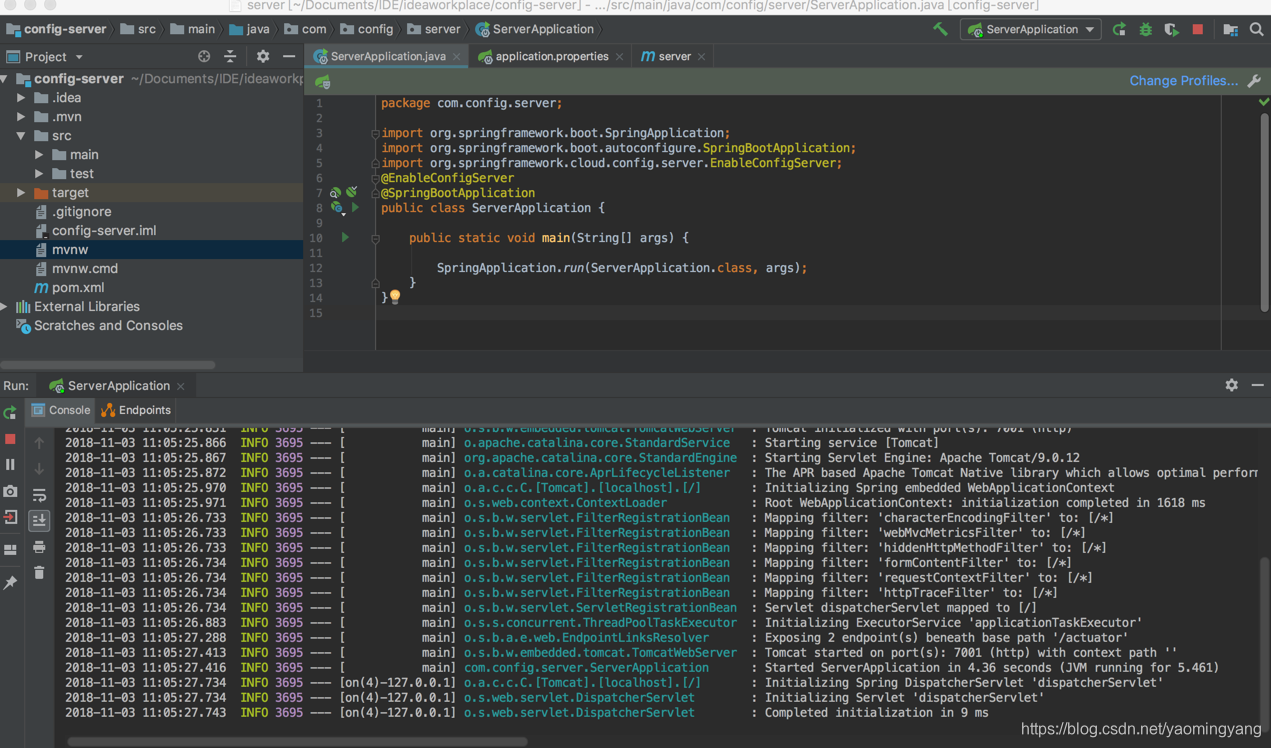Click the console horizontal scrollbar

click(297, 742)
